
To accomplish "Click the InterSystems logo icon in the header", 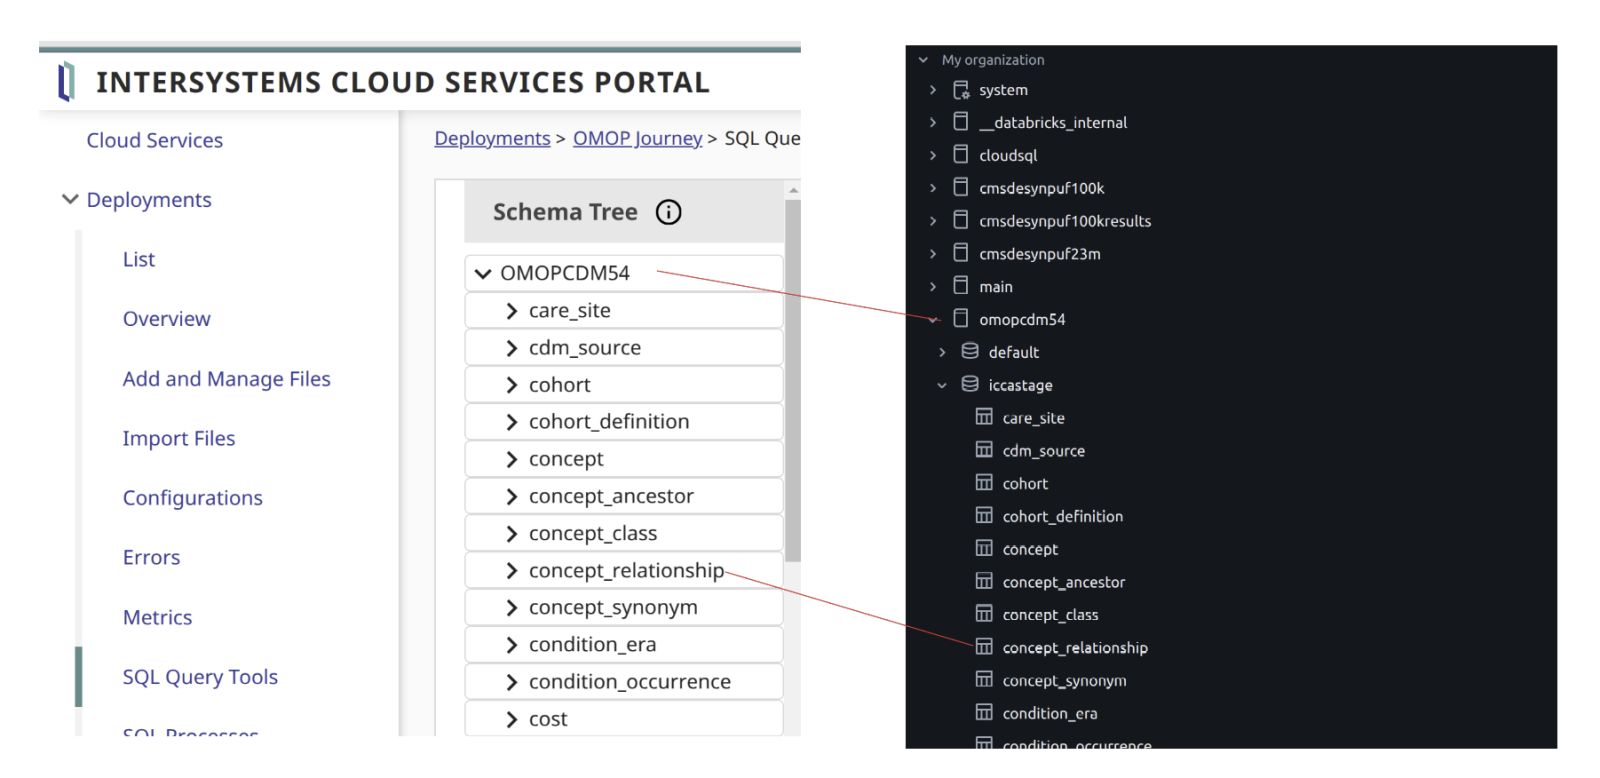I will (x=66, y=82).
